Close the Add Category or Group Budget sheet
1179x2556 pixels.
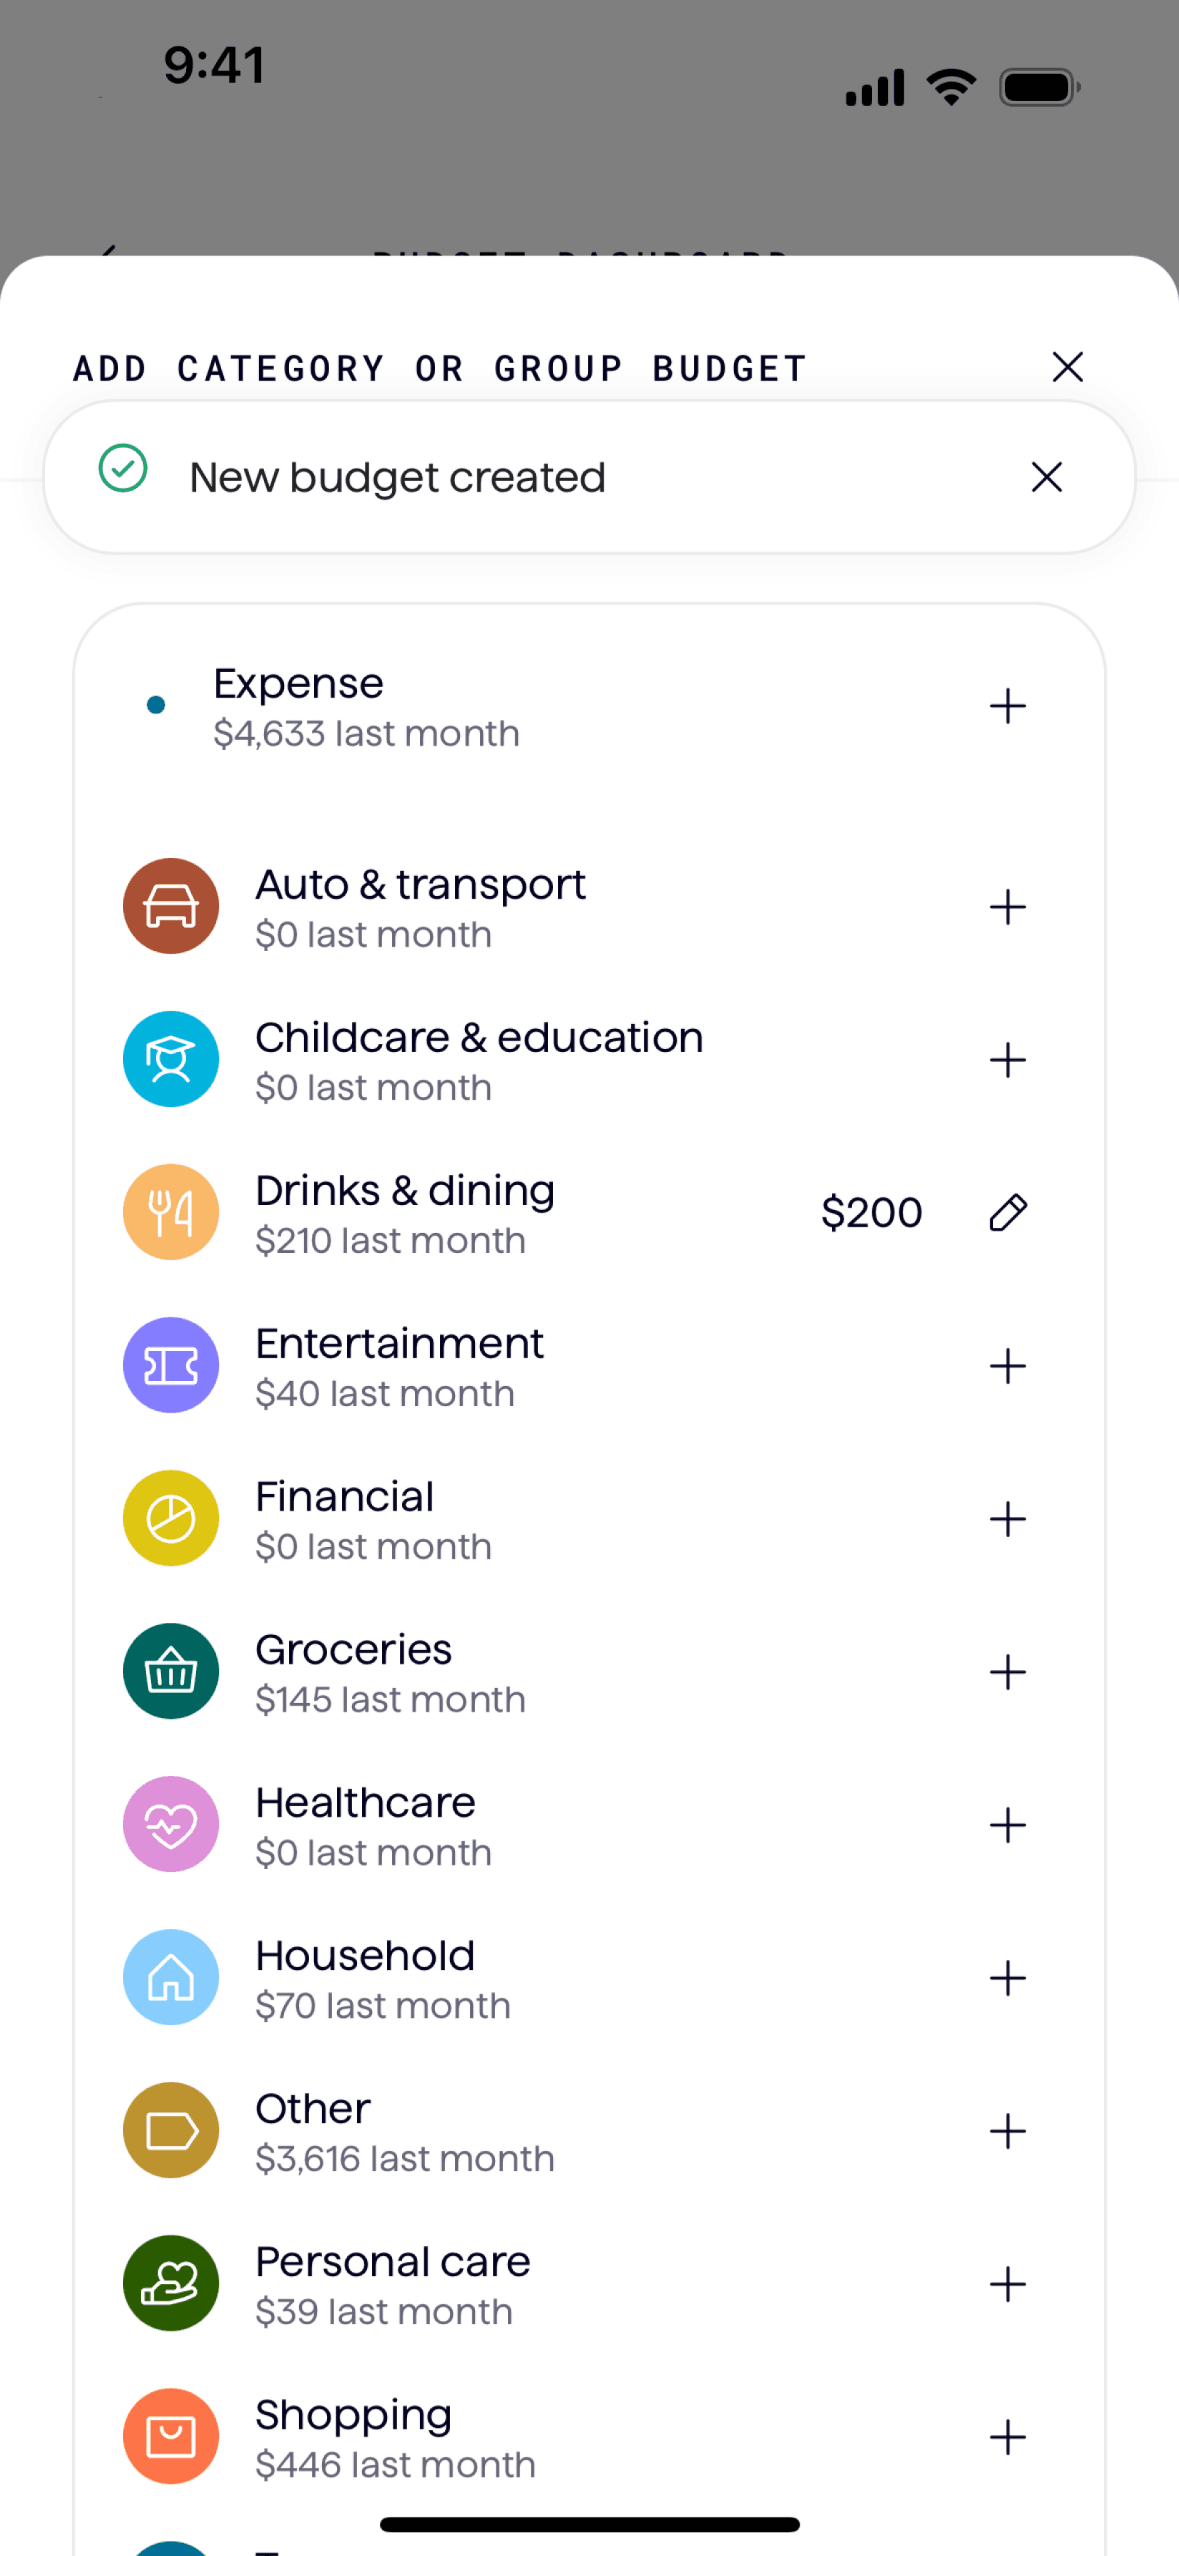1067,367
